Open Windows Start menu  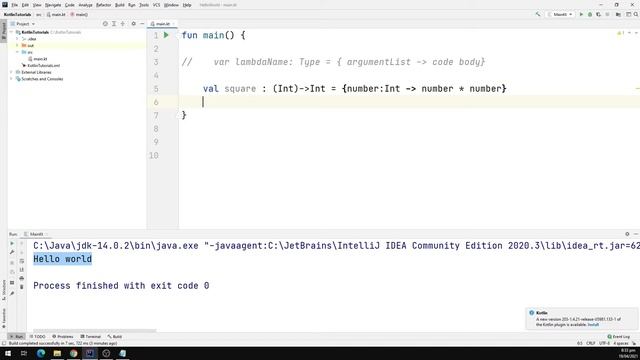click(x=8, y=353)
